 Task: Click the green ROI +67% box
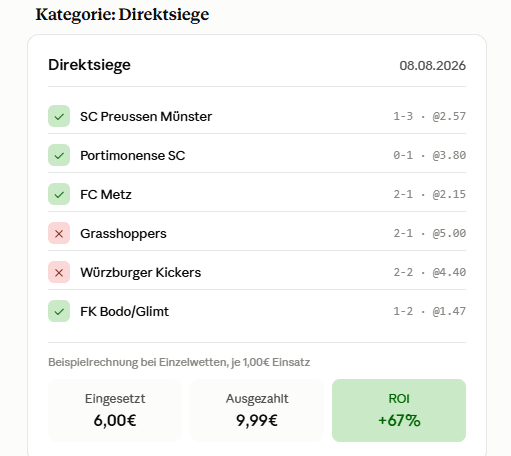(399, 410)
